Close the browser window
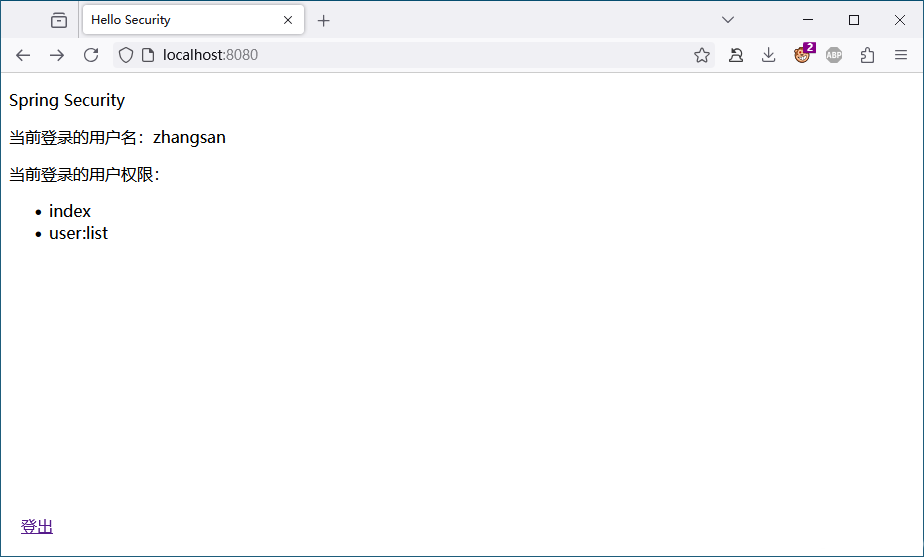This screenshot has width=924, height=557. [900, 20]
